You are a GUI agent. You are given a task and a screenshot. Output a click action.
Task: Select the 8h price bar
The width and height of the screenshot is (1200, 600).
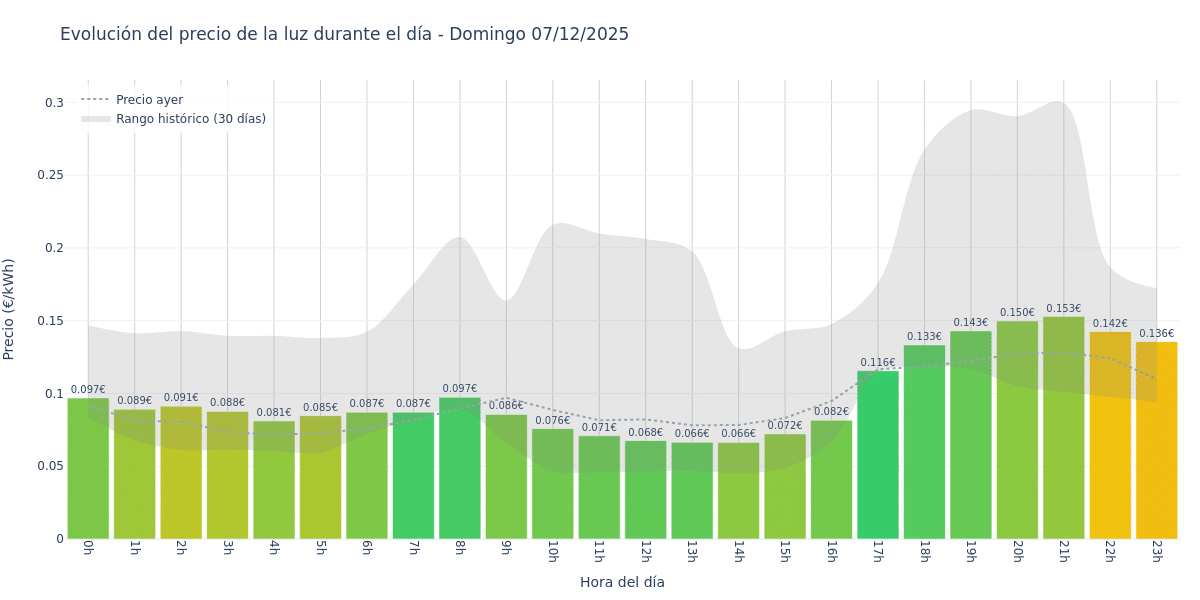pyautogui.click(x=460, y=470)
